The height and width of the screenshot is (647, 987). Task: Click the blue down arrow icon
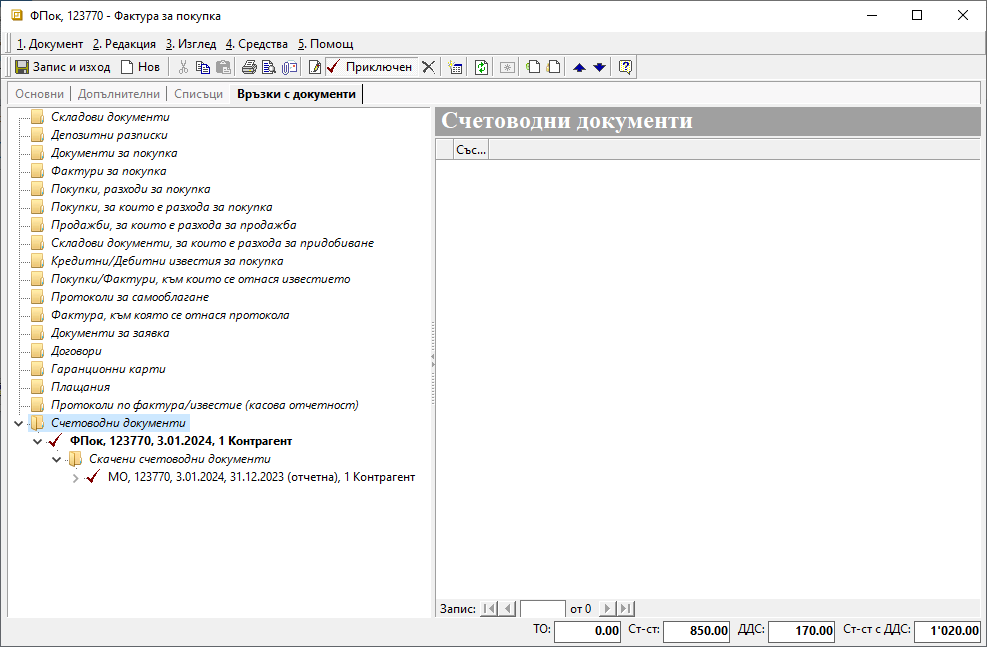coord(599,67)
